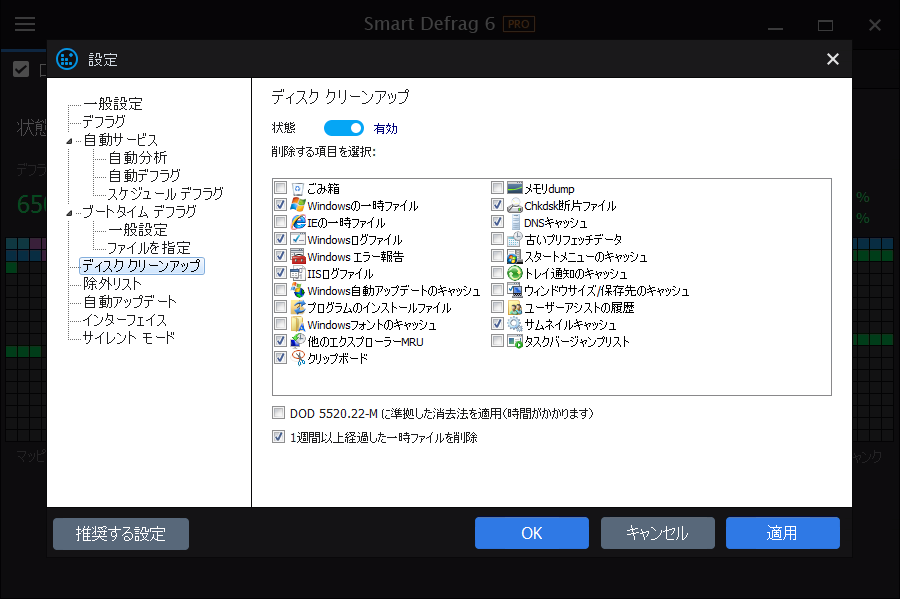Uncheck the クリップボード checkbox

(x=280, y=357)
